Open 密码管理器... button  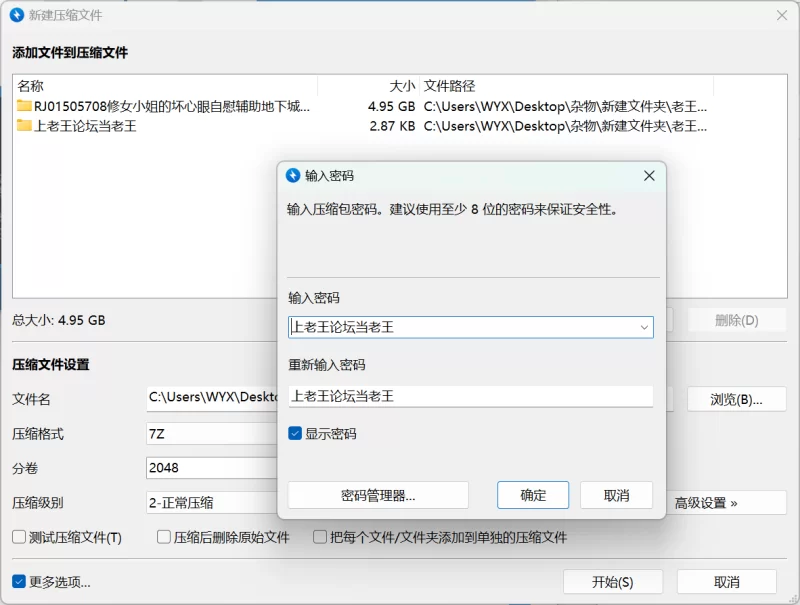(378, 495)
